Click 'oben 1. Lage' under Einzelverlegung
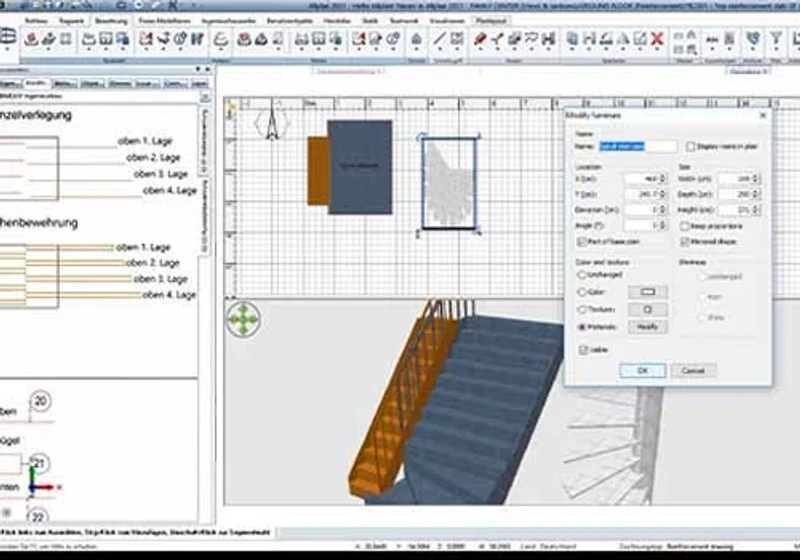The image size is (800, 560). point(145,141)
